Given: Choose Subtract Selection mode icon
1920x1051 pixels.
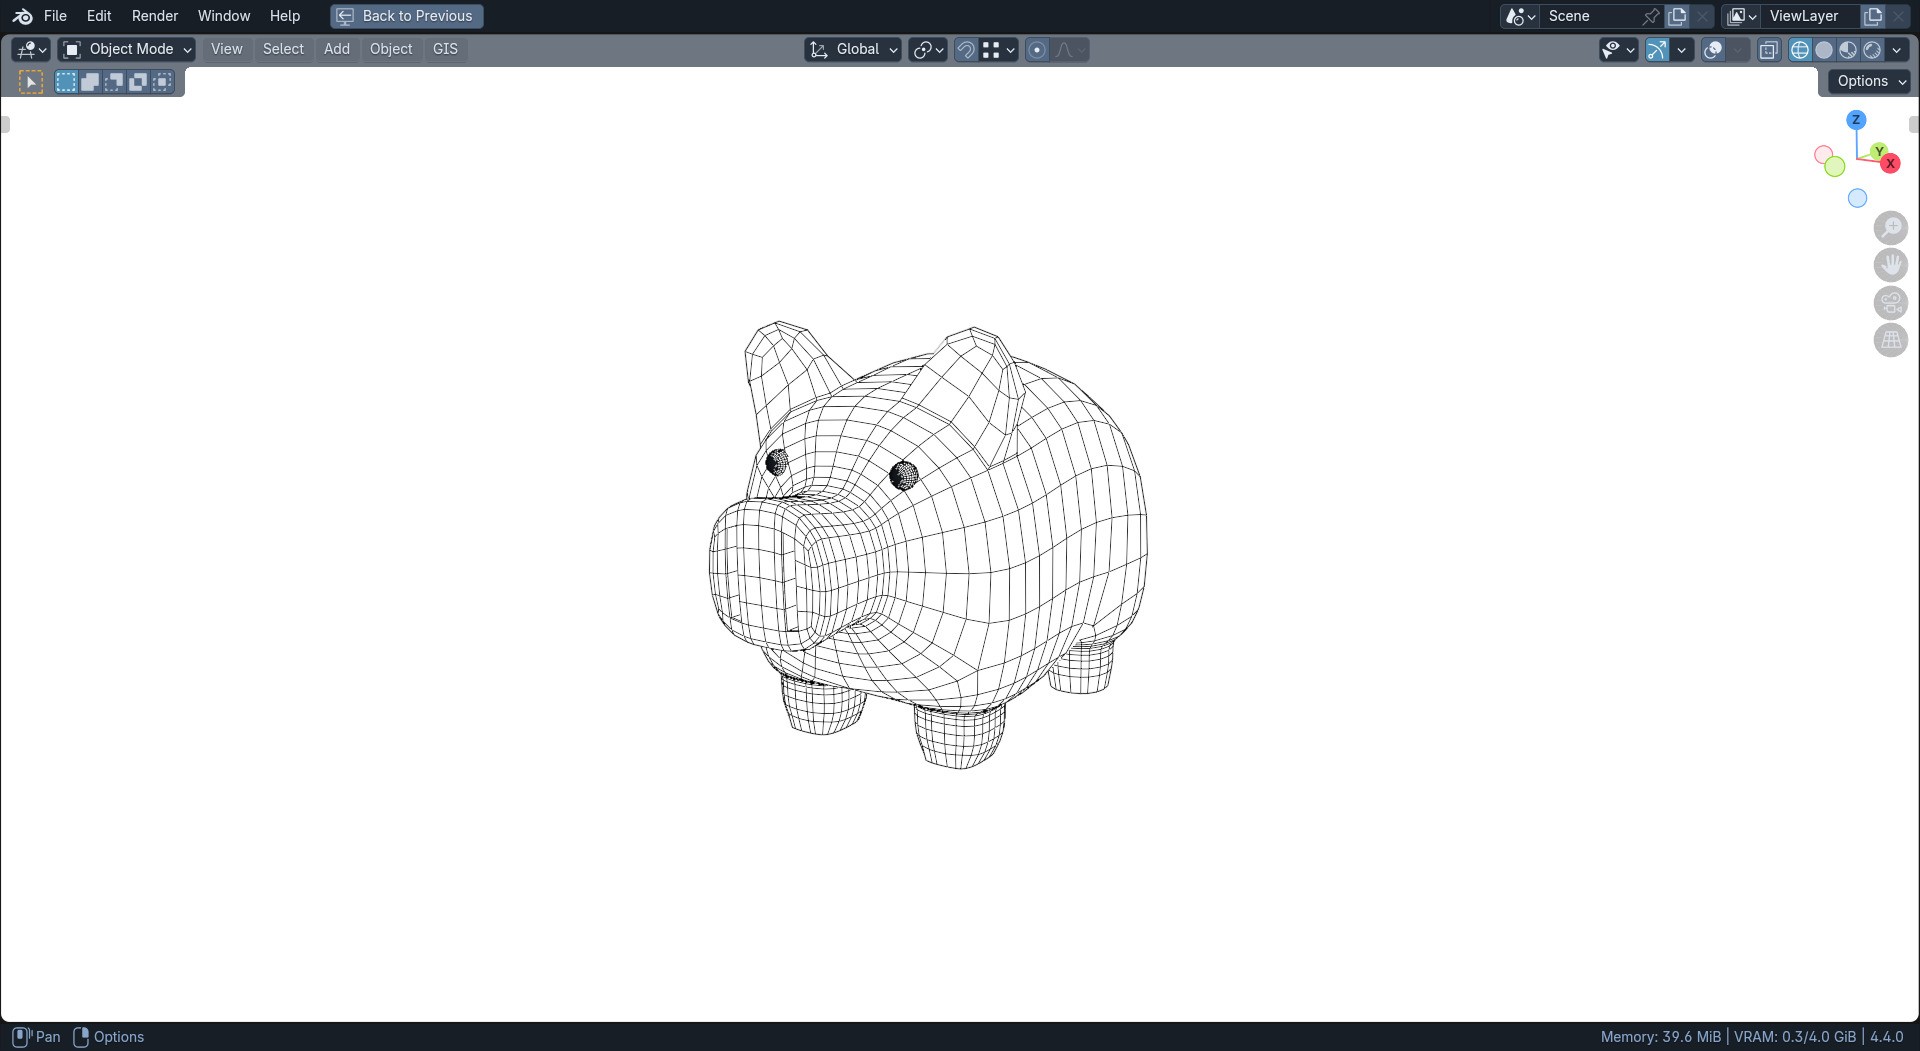Looking at the screenshot, I should (114, 82).
